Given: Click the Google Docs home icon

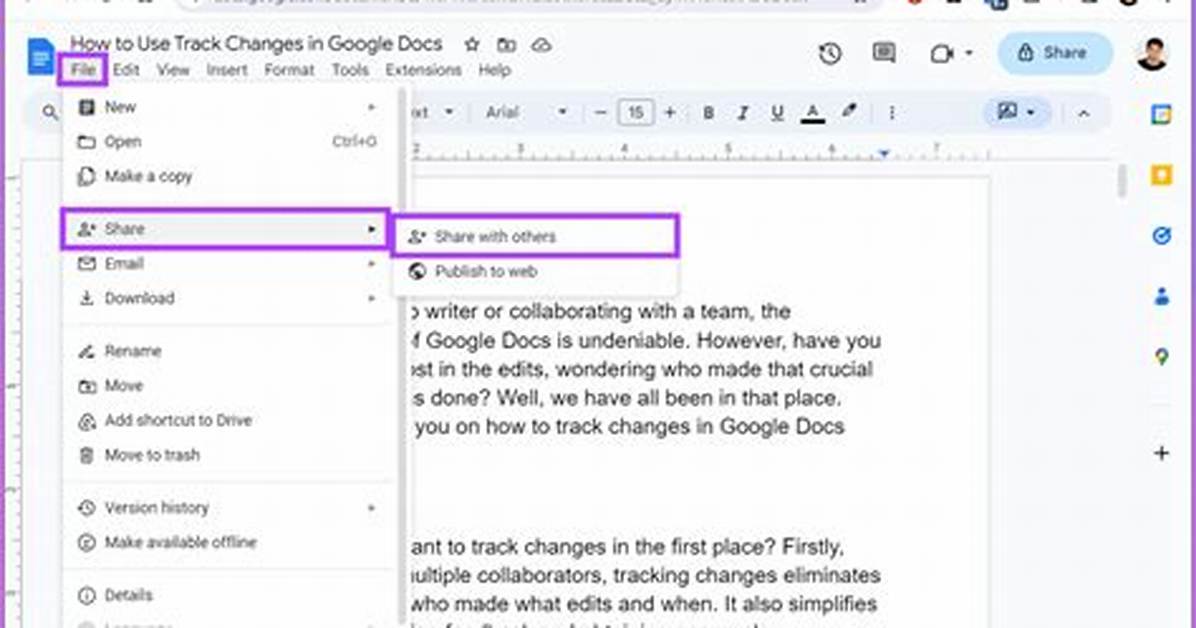Looking at the screenshot, I should click(x=40, y=56).
